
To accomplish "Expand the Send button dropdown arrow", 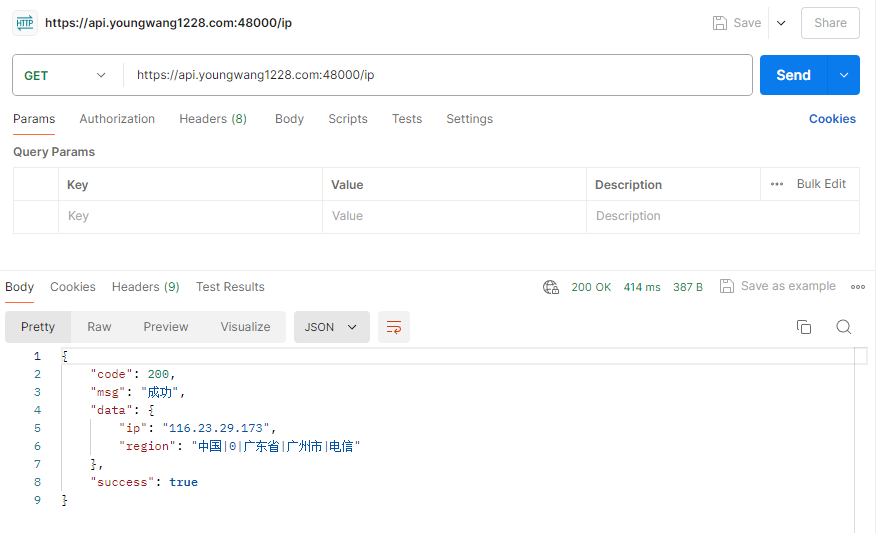I will tap(843, 75).
